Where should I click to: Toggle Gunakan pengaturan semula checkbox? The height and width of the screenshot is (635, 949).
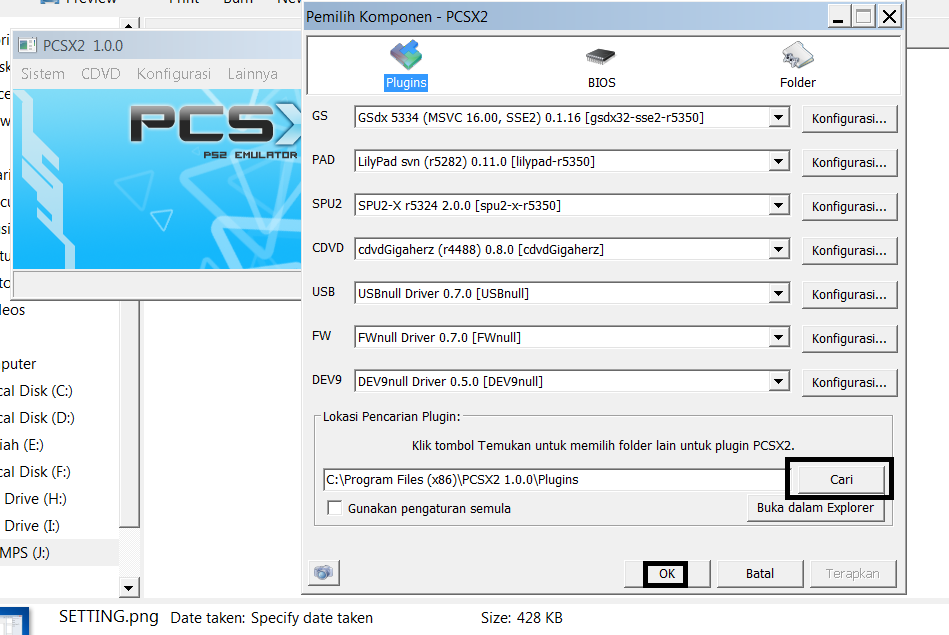point(334,507)
